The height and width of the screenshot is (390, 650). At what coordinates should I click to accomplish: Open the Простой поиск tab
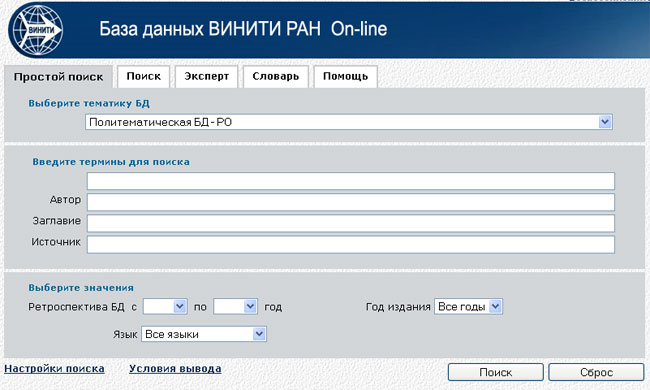pos(58,77)
